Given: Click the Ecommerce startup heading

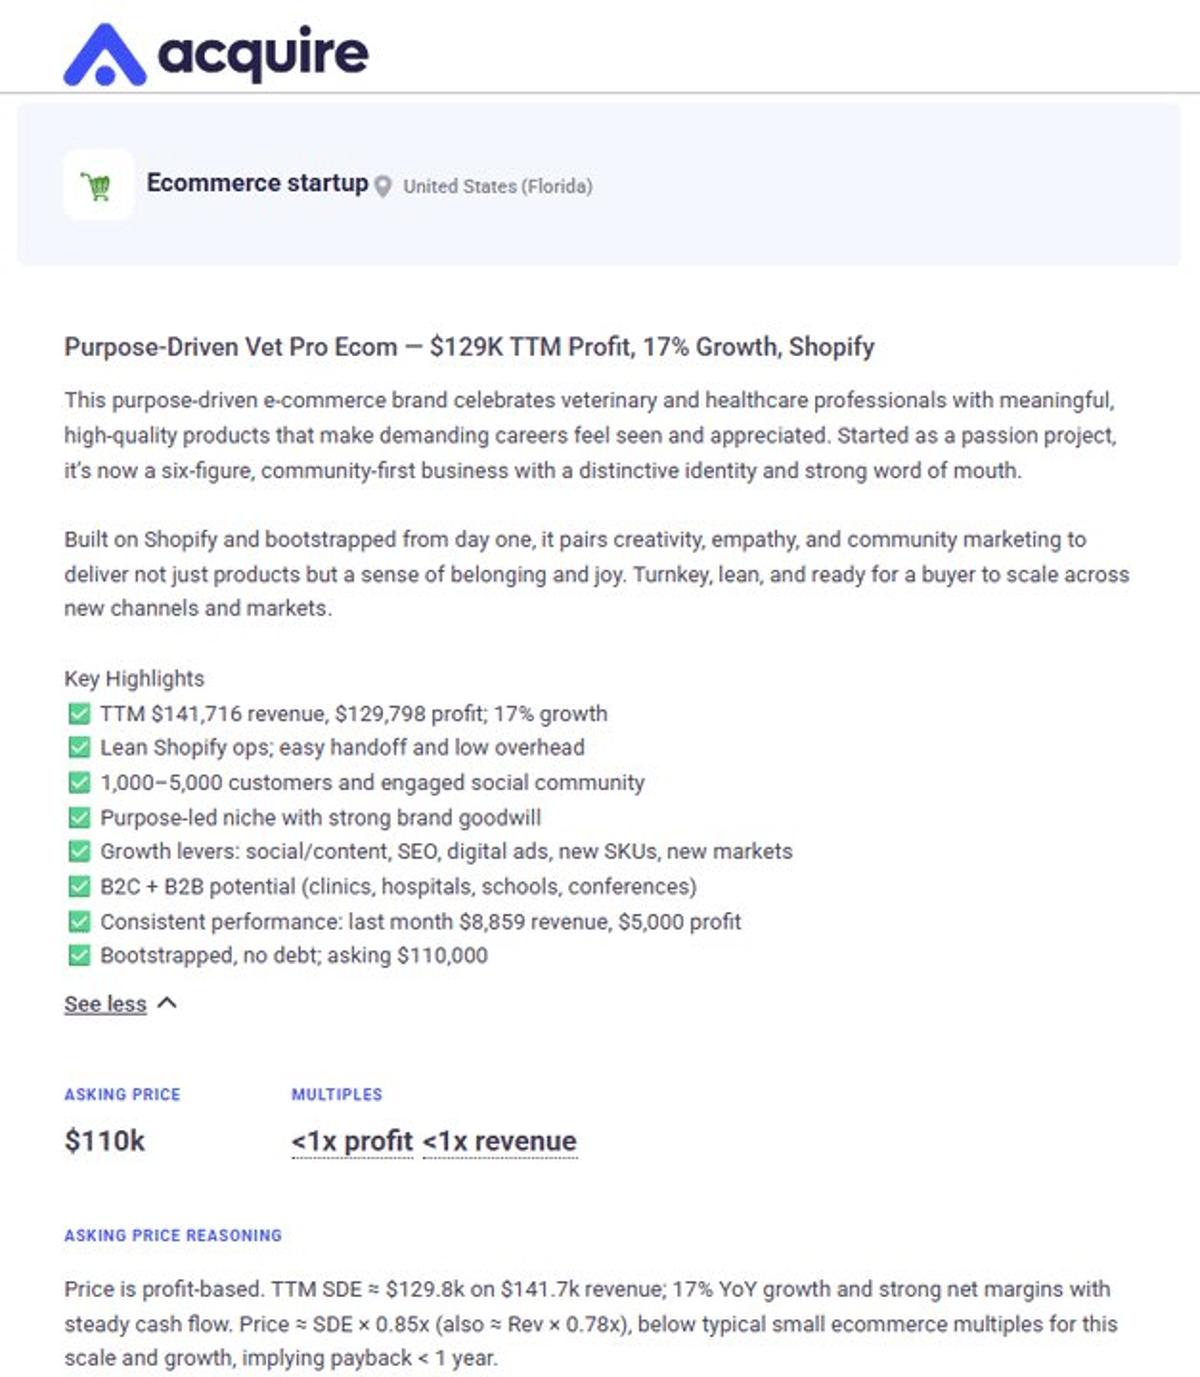Looking at the screenshot, I should pyautogui.click(x=257, y=183).
